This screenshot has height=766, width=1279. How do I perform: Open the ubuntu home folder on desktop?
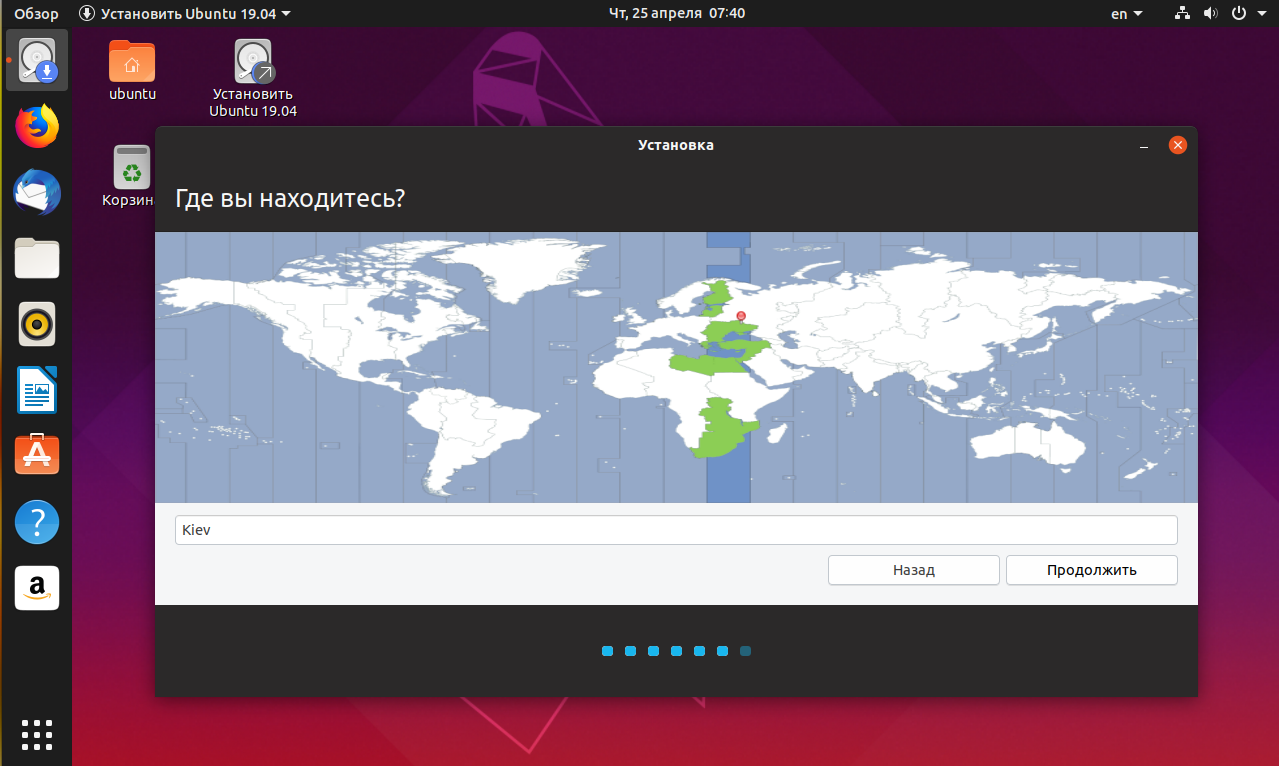point(132,70)
